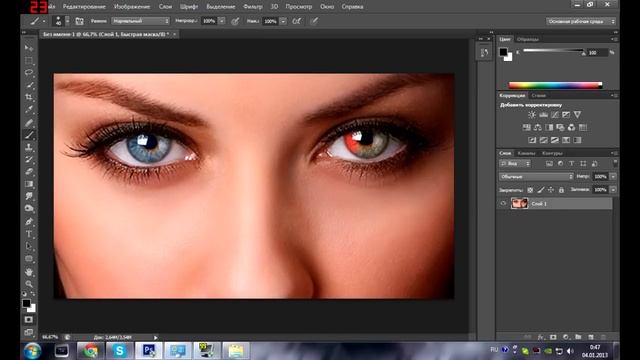
Task: Select the Clone Stamp tool
Action: (x=29, y=147)
